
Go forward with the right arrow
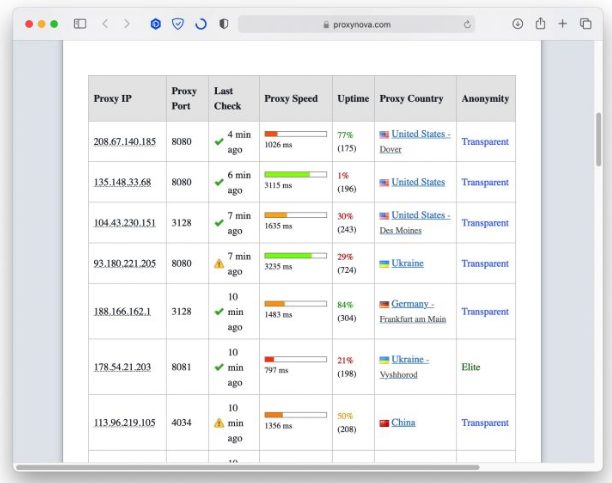pos(126,24)
